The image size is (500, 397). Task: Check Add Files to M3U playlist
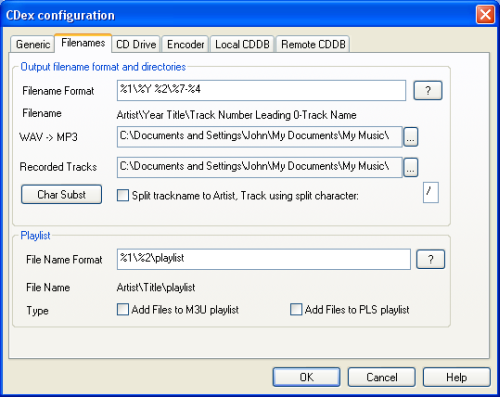(123, 309)
